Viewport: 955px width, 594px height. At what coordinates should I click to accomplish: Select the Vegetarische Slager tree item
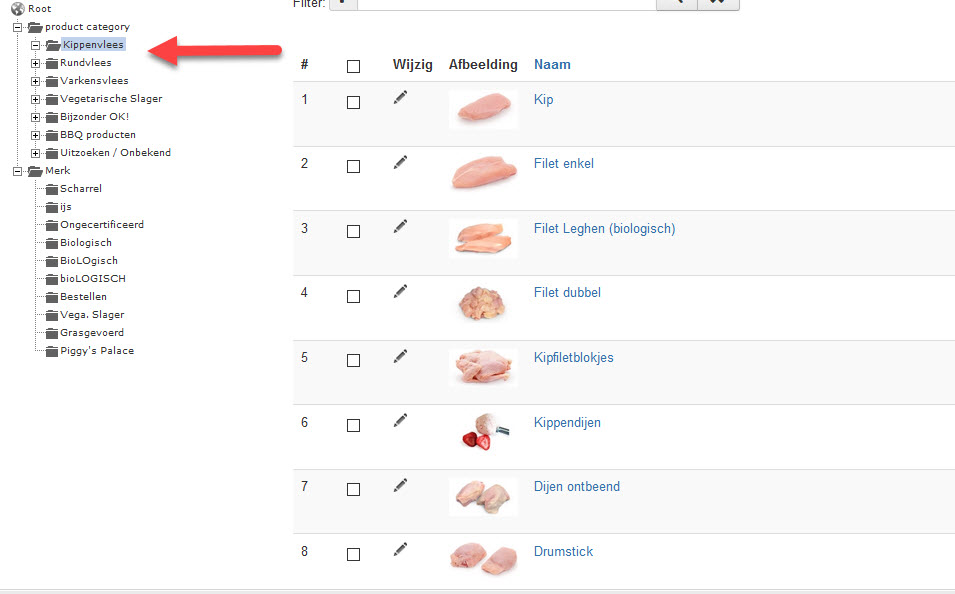click(111, 99)
